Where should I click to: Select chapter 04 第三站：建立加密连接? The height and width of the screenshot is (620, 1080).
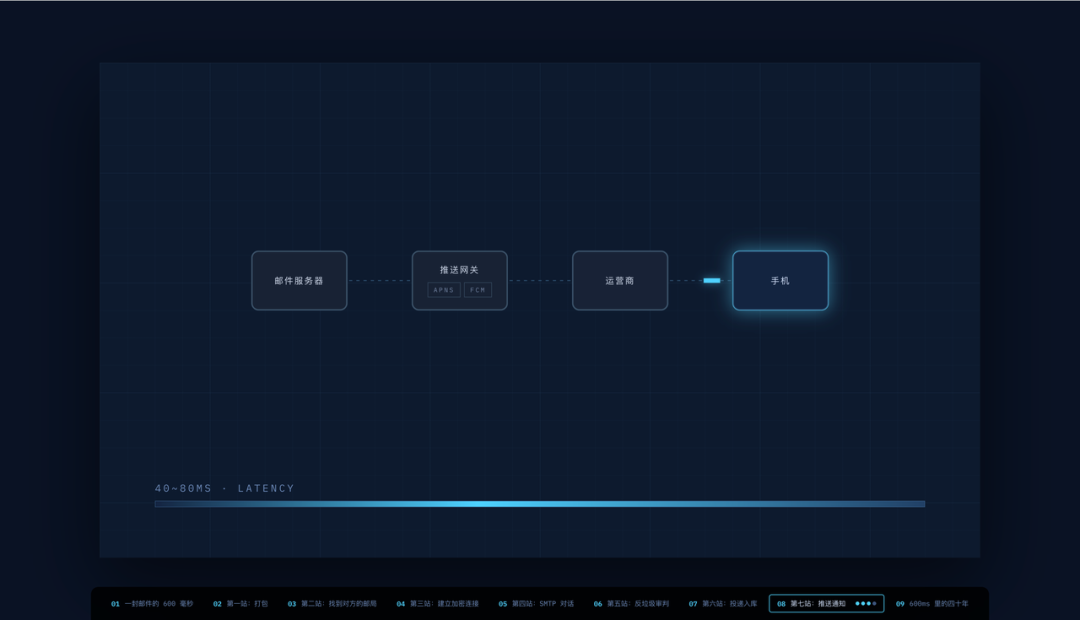[437, 603]
